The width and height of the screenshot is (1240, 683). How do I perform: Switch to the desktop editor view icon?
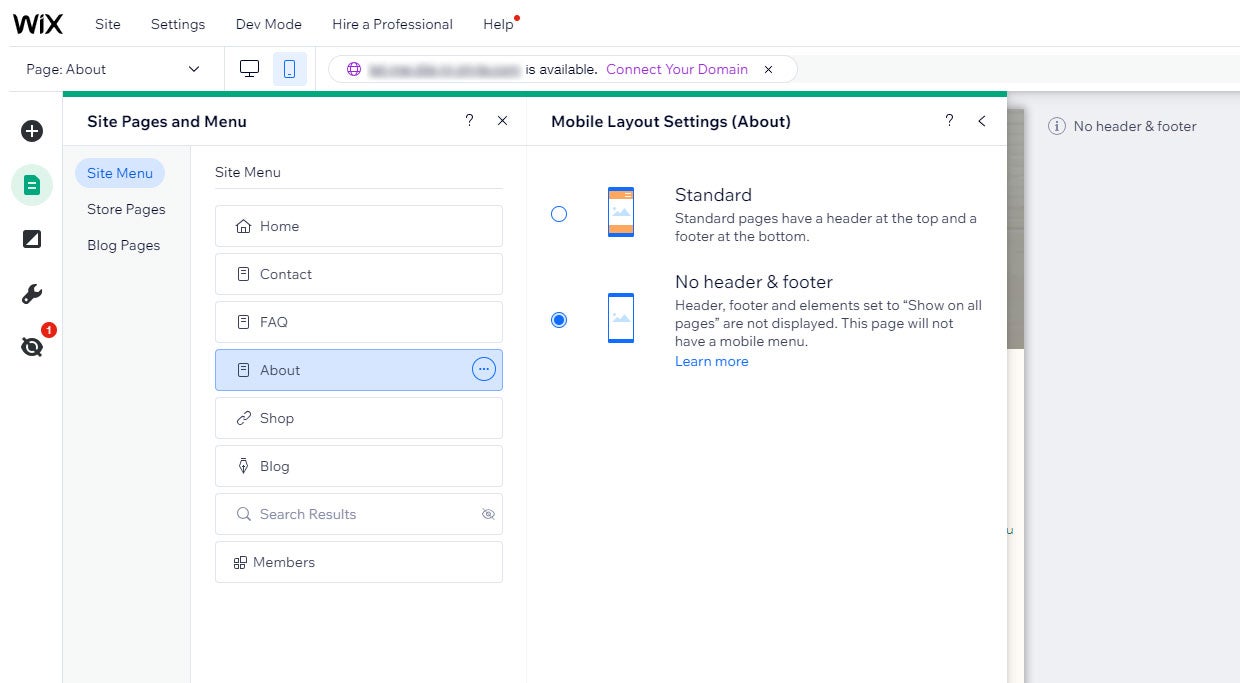[x=250, y=69]
